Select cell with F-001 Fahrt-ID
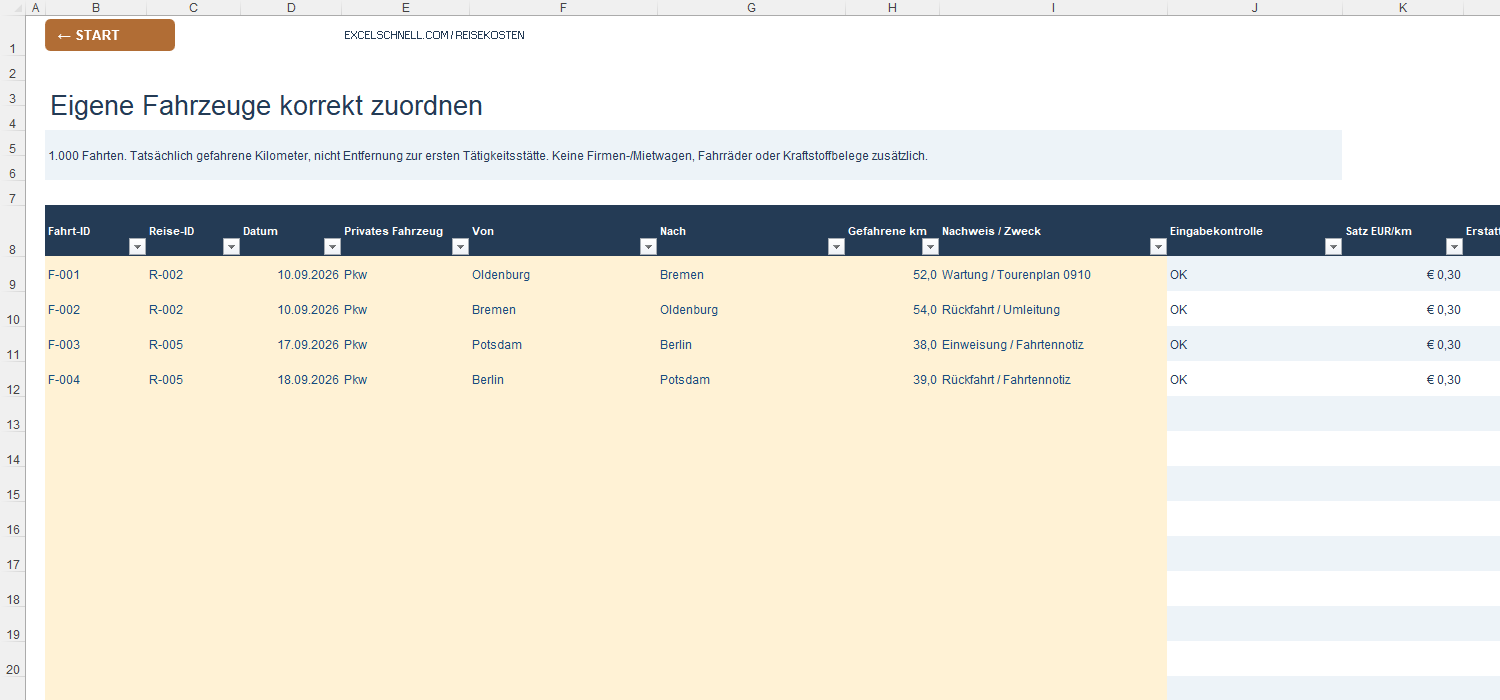1500x700 pixels. pyautogui.click(x=95, y=274)
